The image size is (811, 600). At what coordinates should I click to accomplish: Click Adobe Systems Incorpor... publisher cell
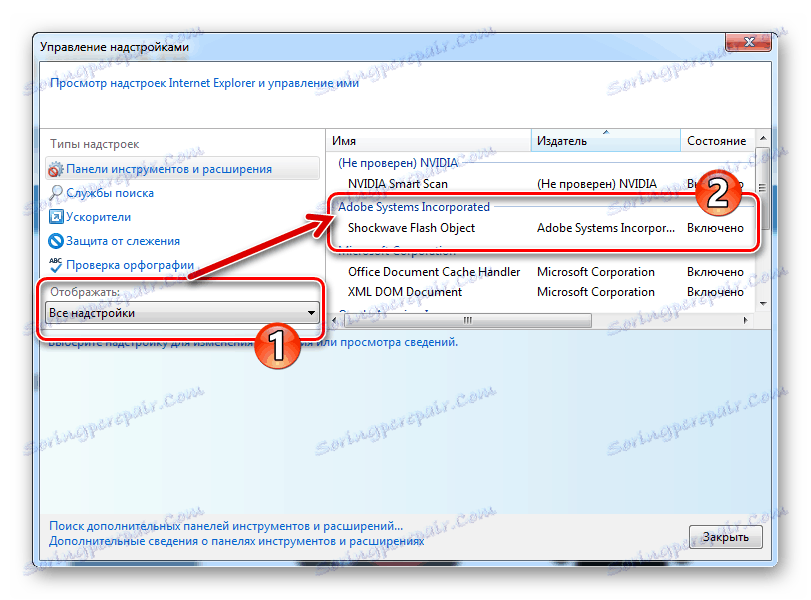(606, 228)
